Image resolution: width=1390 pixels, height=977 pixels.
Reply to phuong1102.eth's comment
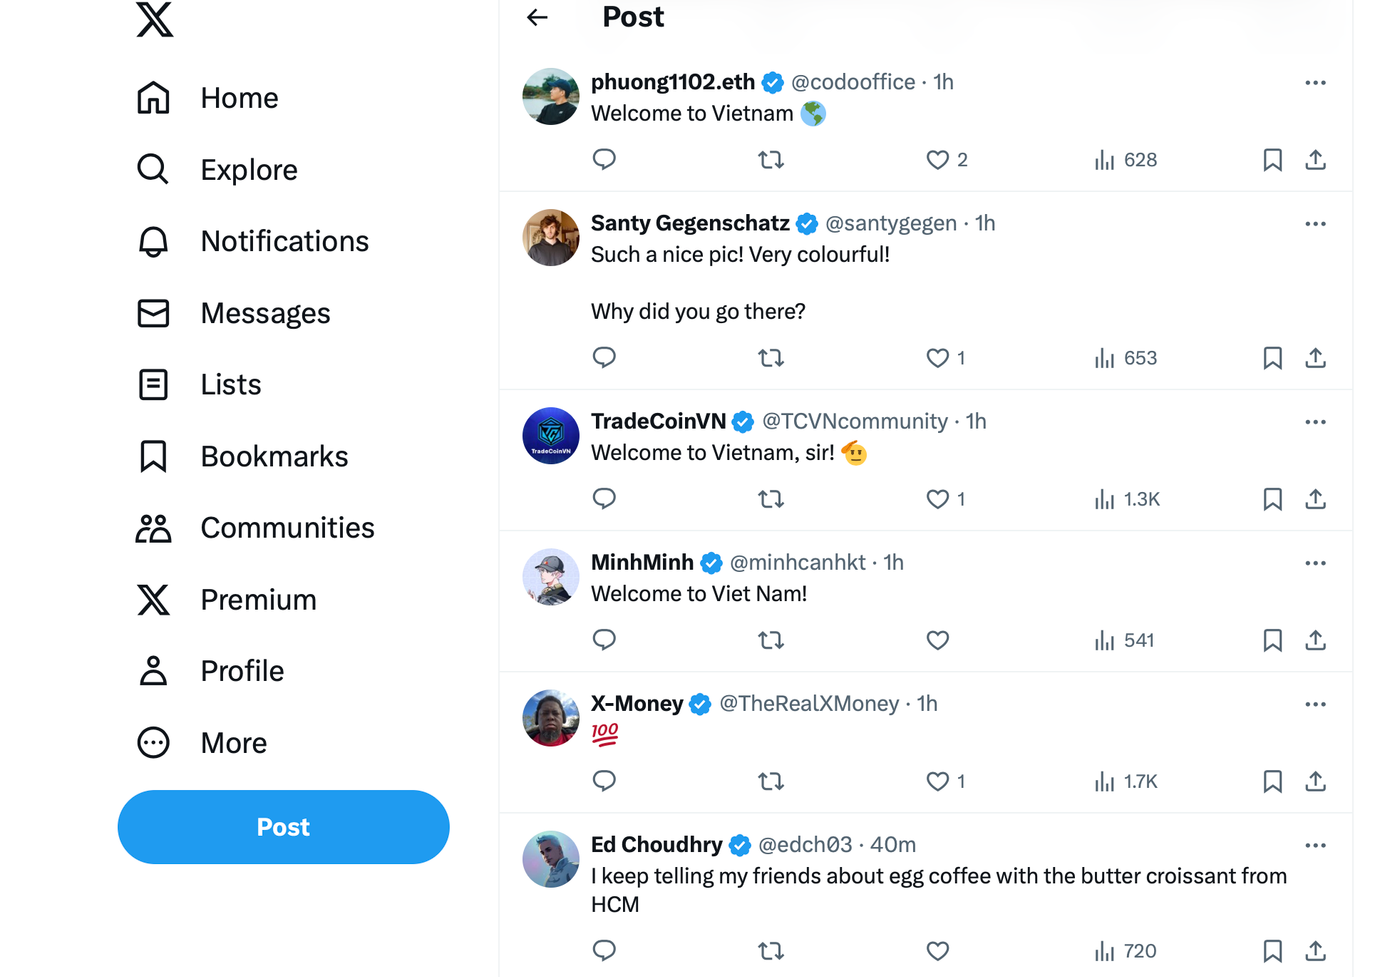pyautogui.click(x=604, y=160)
